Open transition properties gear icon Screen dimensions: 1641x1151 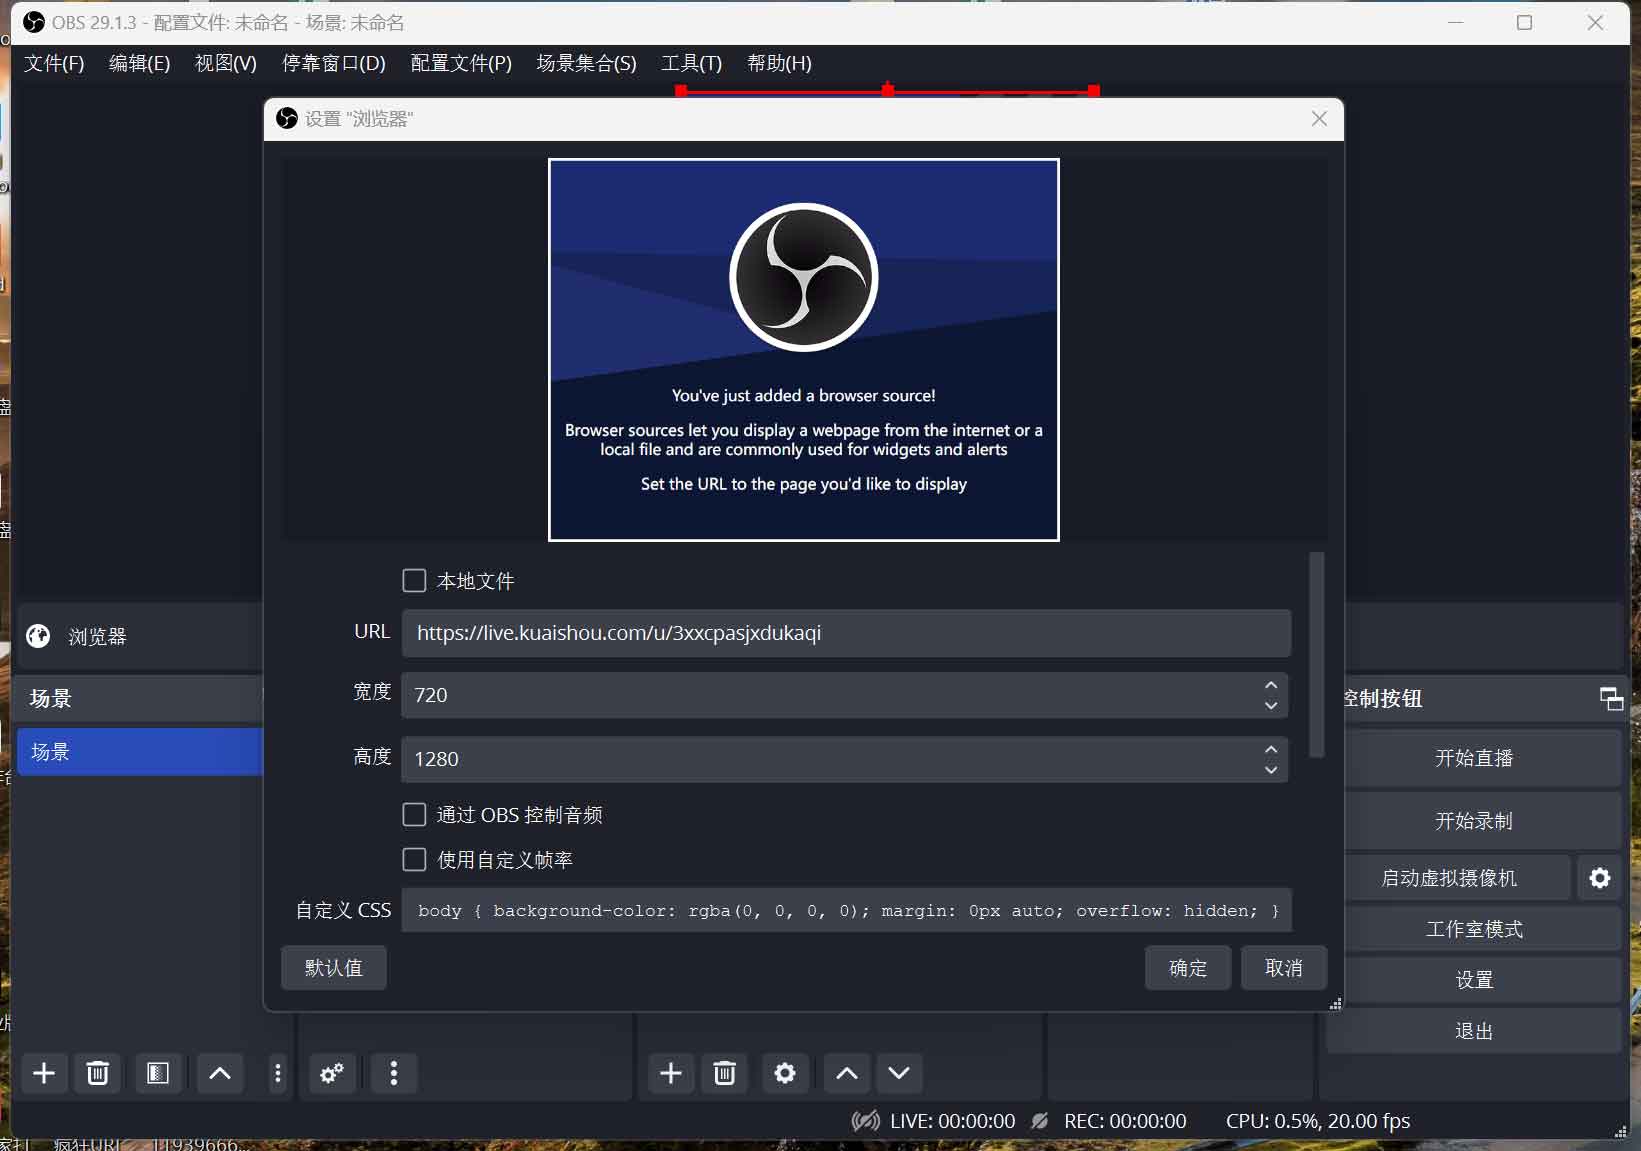click(785, 1073)
